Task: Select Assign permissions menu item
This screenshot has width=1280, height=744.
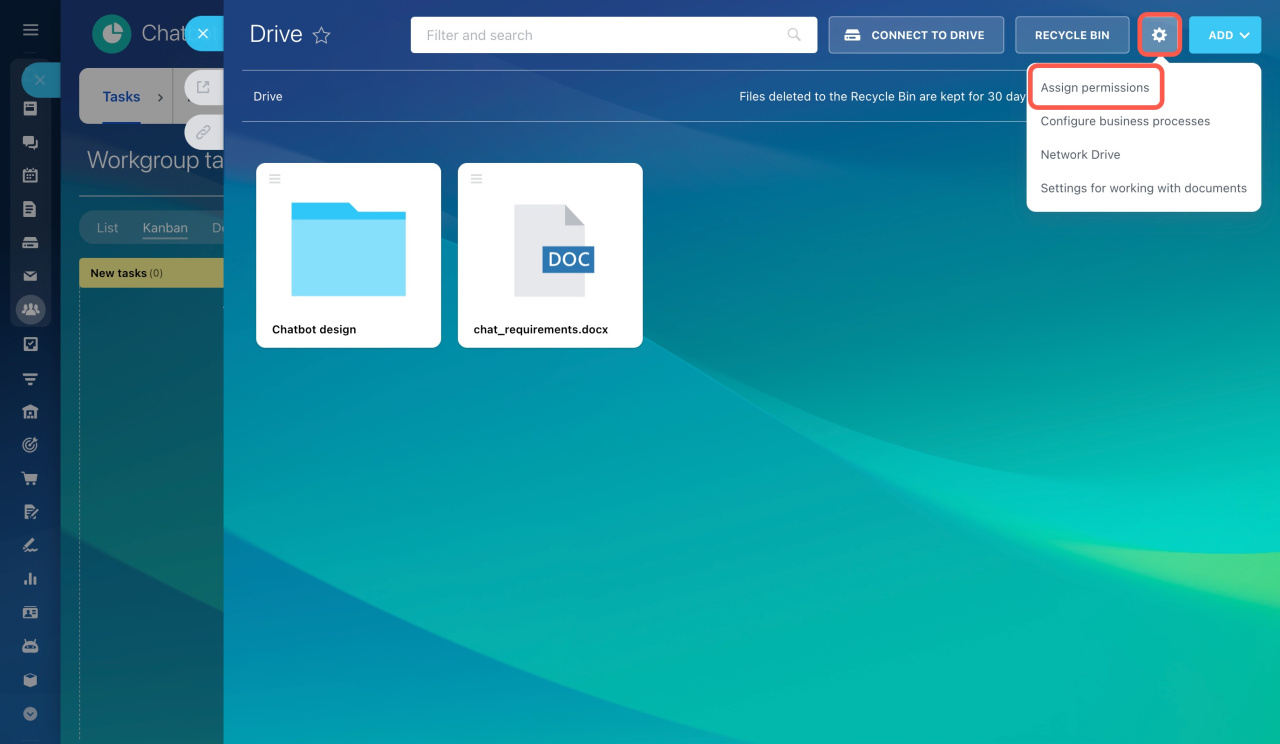Action: pyautogui.click(x=1094, y=88)
